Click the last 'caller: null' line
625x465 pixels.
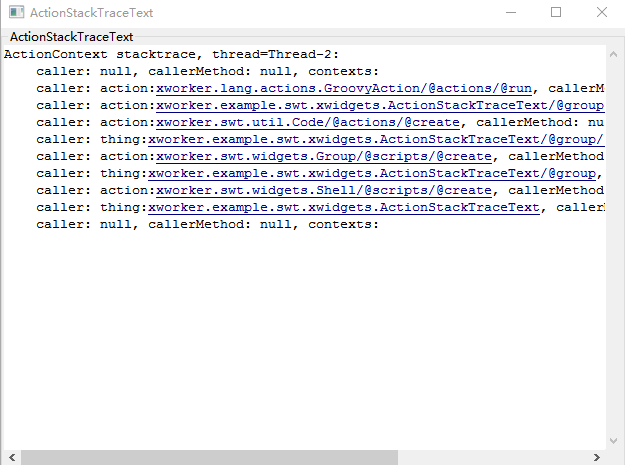tap(207, 224)
